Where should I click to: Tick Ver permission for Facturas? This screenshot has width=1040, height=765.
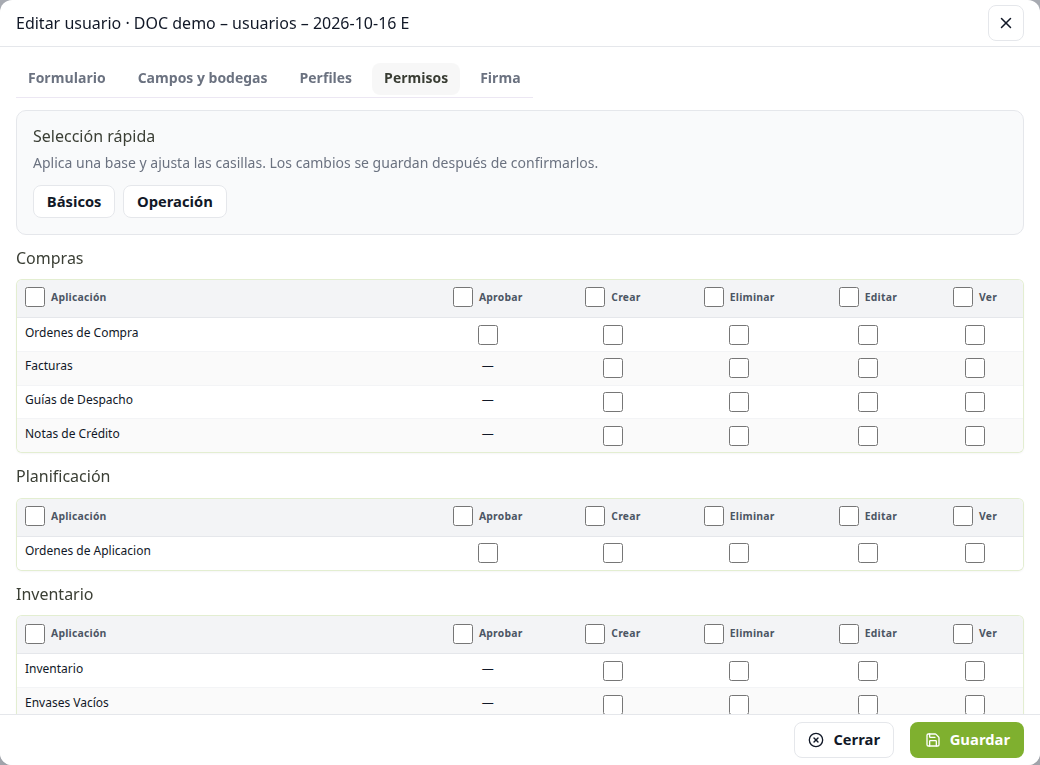(975, 368)
